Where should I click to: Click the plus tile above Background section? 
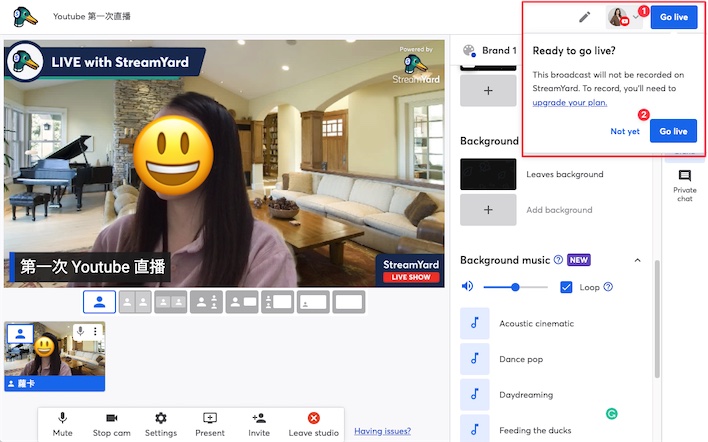488,91
